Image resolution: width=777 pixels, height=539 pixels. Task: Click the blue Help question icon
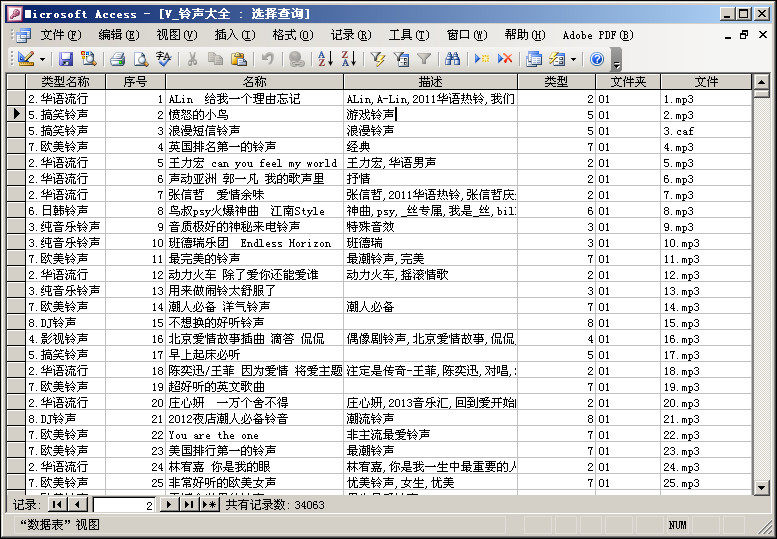tap(597, 59)
